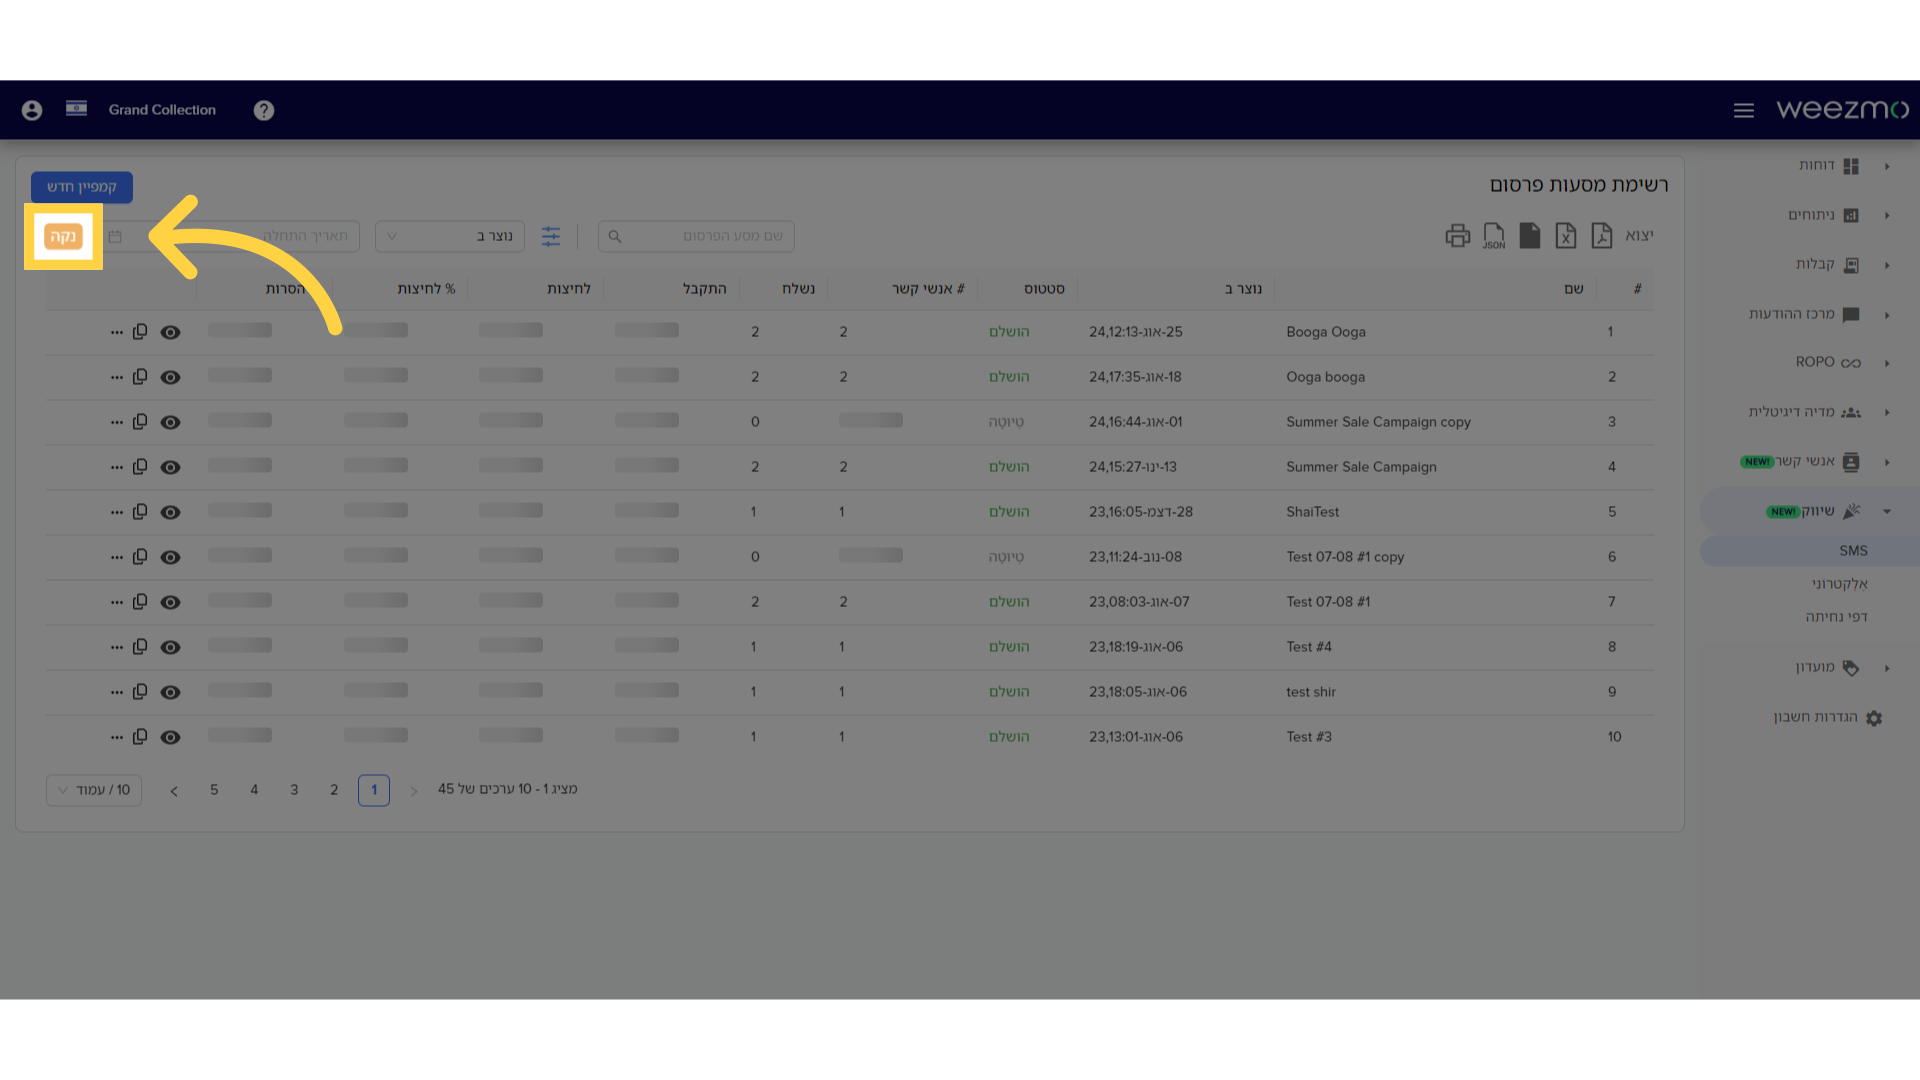Go to page 3 of results
The image size is (1920, 1080).
tap(294, 790)
